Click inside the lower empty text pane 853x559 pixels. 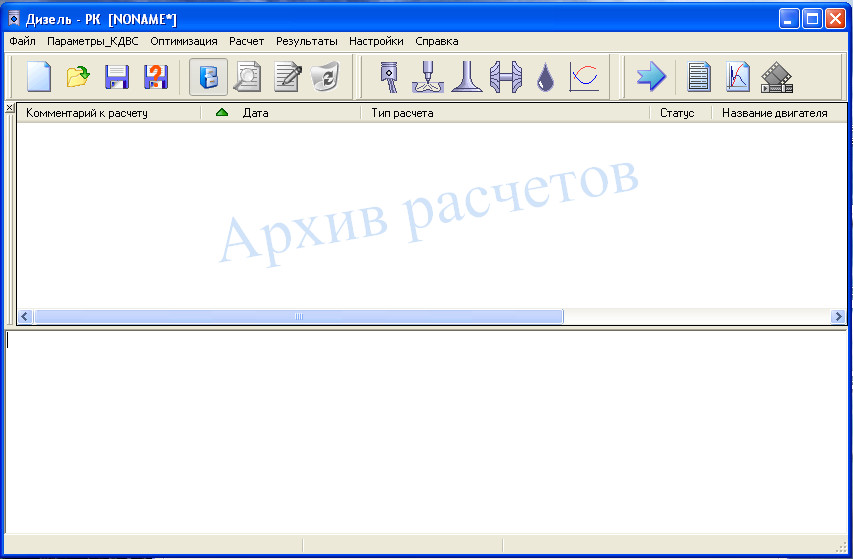click(x=426, y=430)
